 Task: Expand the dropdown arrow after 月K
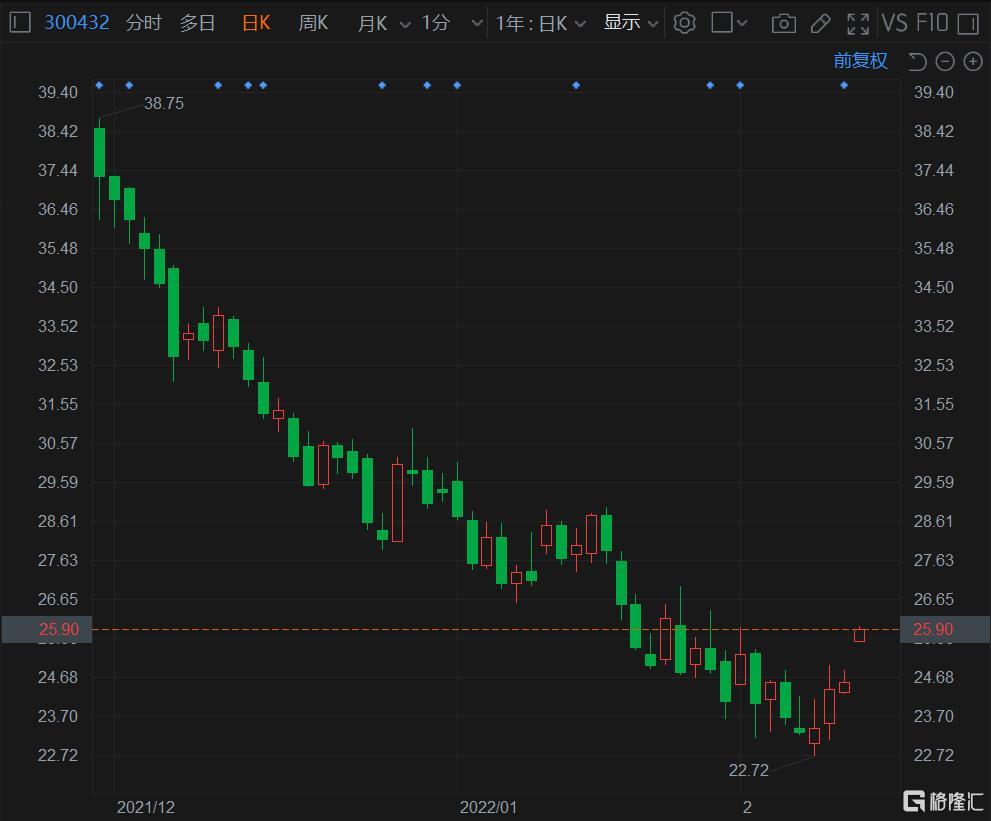(x=406, y=25)
